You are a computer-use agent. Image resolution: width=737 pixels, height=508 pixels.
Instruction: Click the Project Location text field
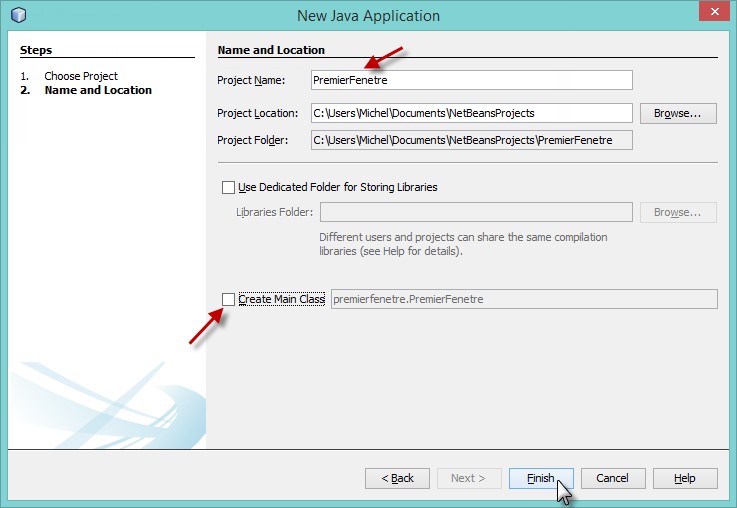click(471, 113)
